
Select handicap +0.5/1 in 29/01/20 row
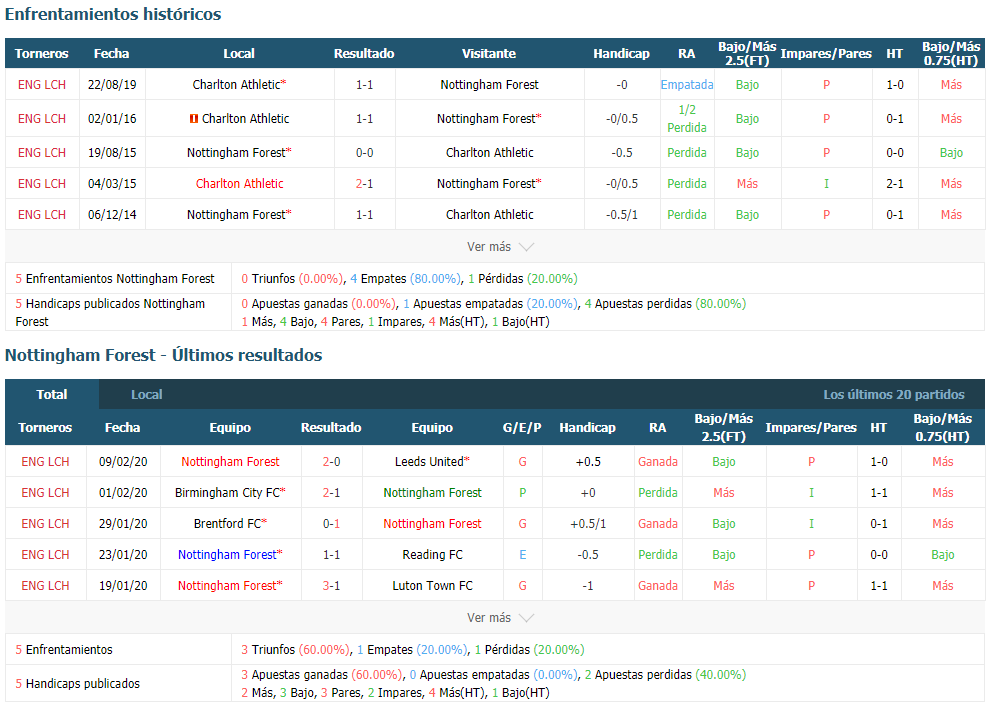tap(588, 524)
